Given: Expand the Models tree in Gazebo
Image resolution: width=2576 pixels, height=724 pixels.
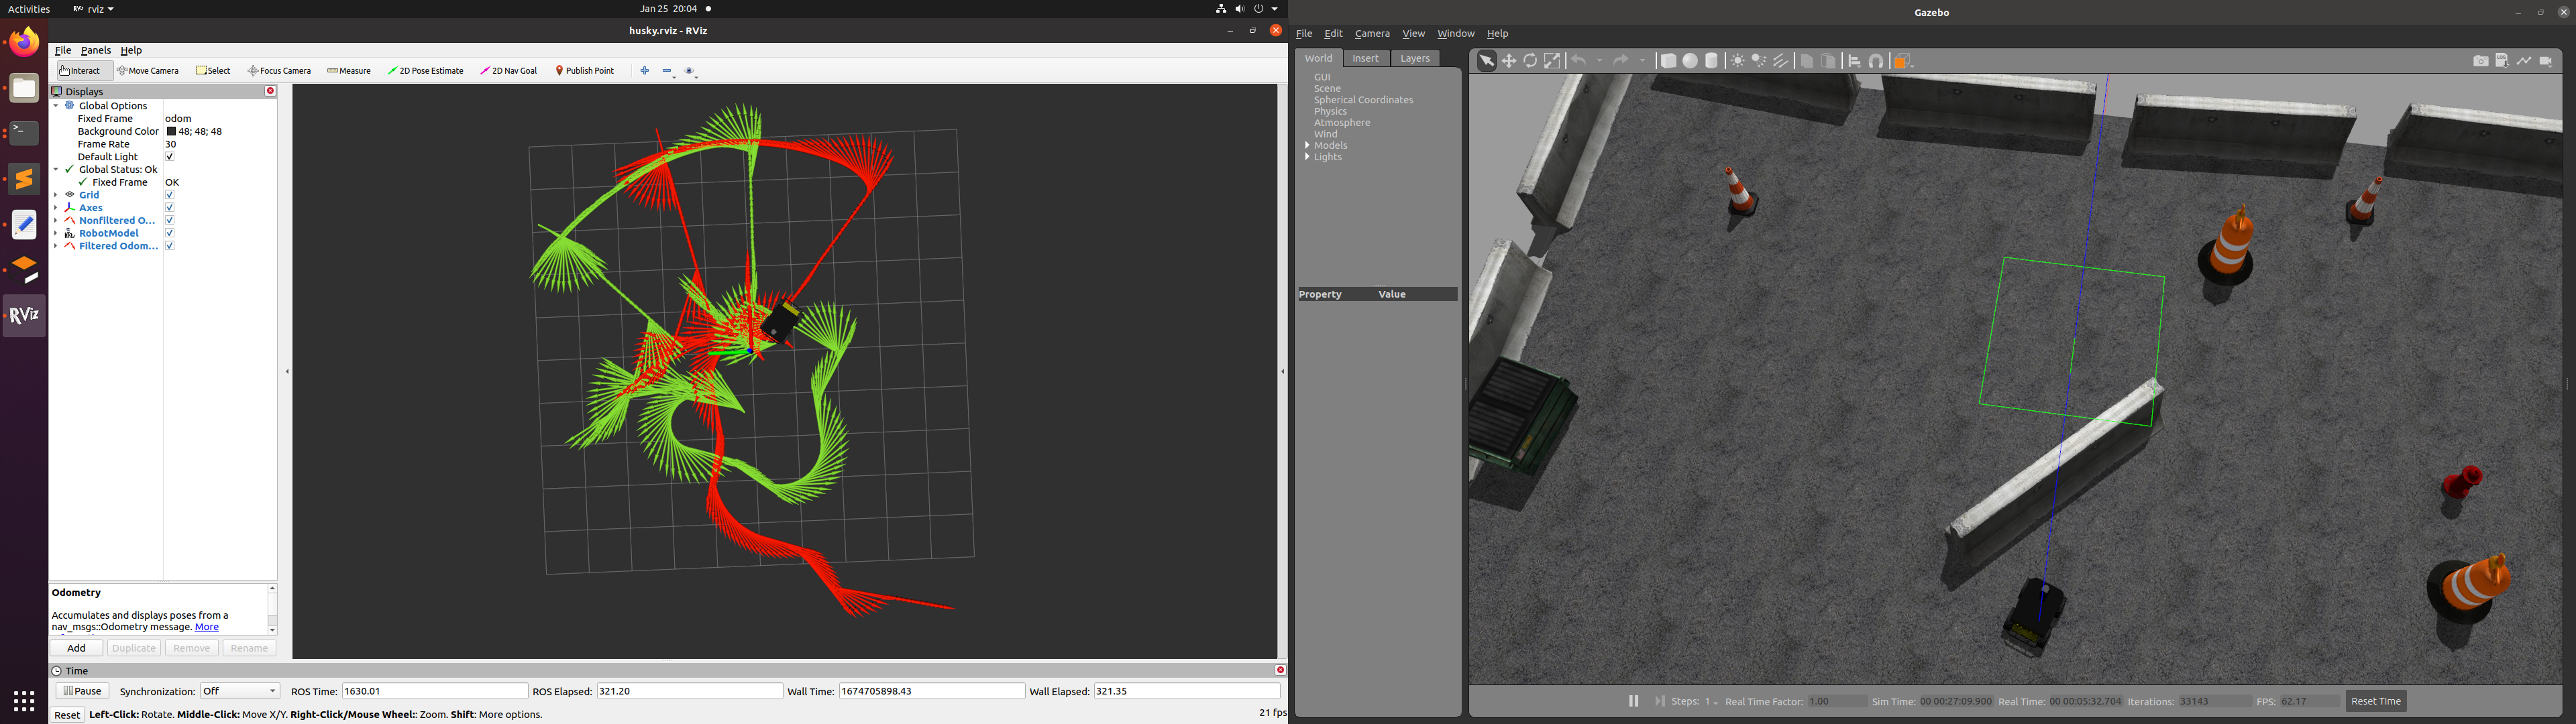Looking at the screenshot, I should pos(1308,146).
